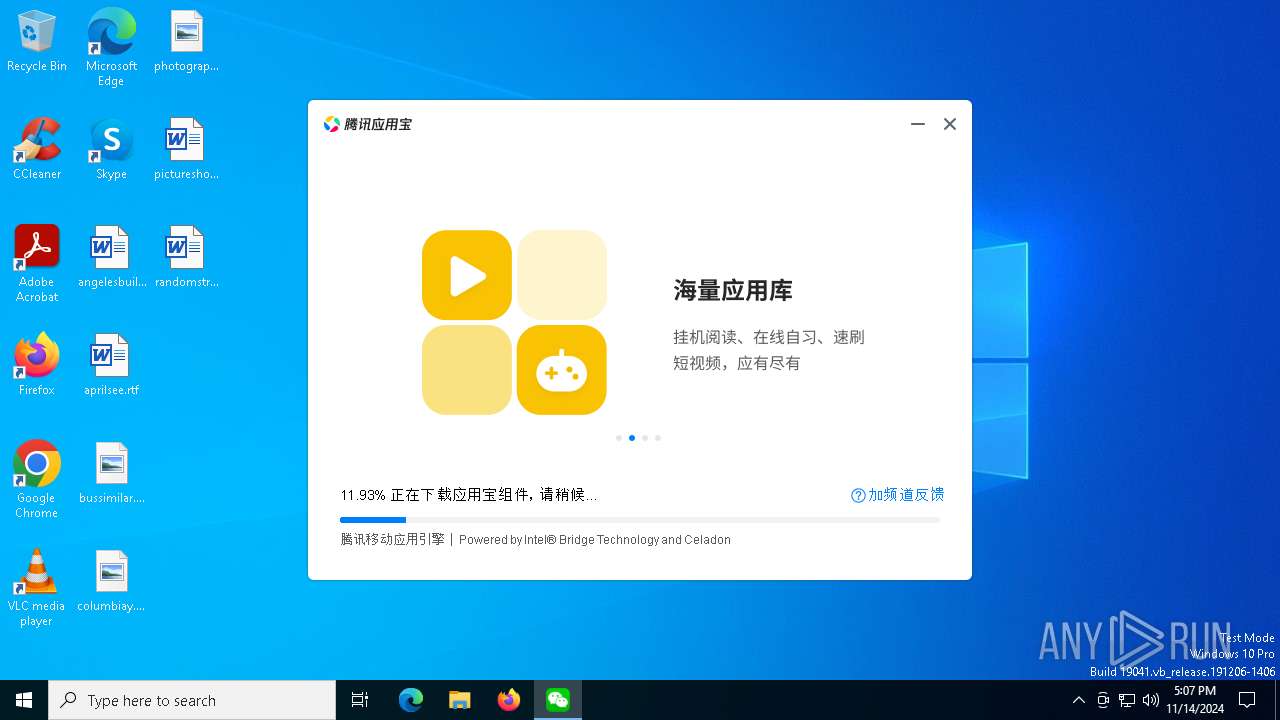Open the Firefox desktop shortcut
The image size is (1280, 720).
(x=37, y=365)
